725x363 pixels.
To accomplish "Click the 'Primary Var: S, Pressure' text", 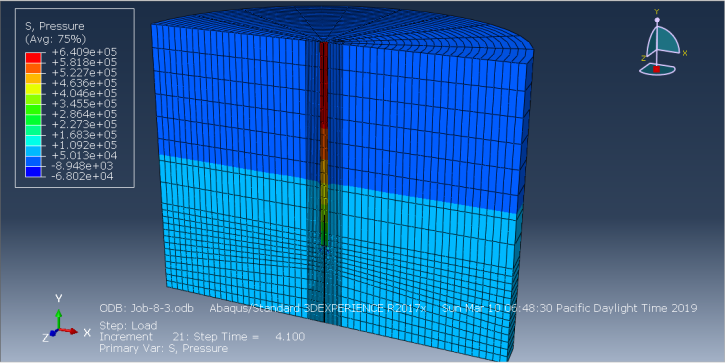I will tap(164, 348).
